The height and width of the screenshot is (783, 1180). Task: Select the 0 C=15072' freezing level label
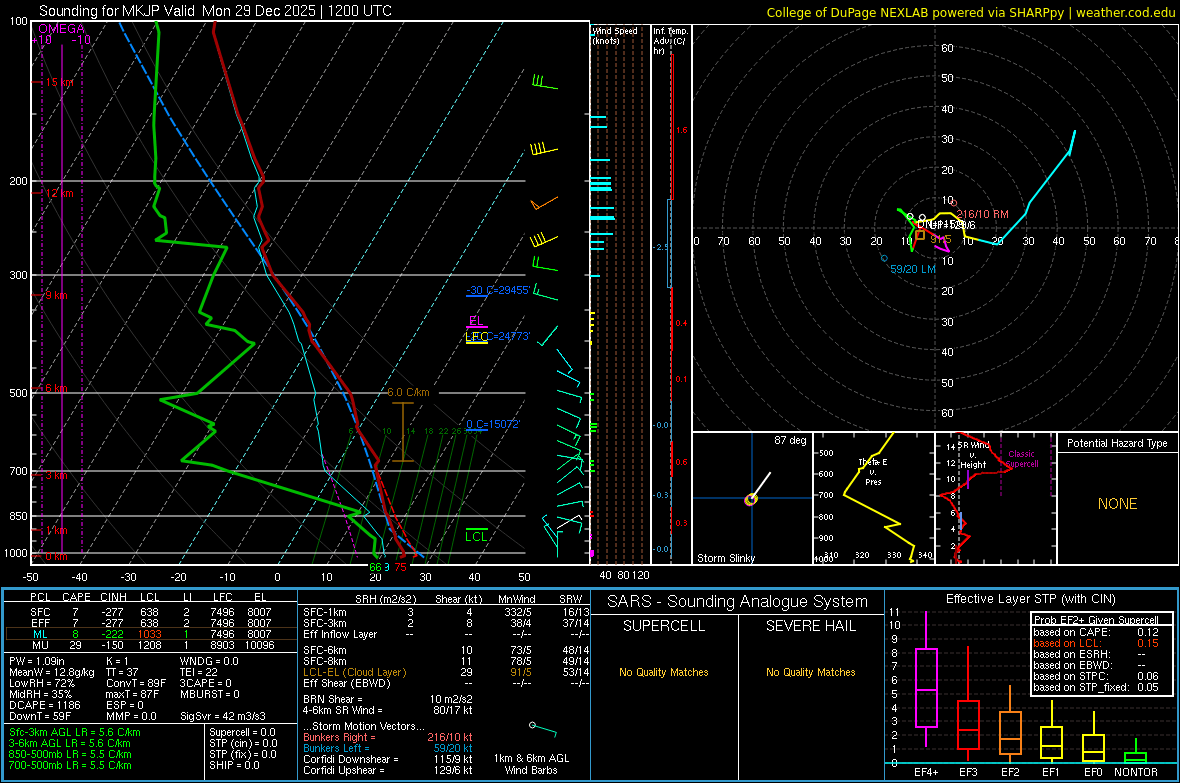tap(493, 424)
